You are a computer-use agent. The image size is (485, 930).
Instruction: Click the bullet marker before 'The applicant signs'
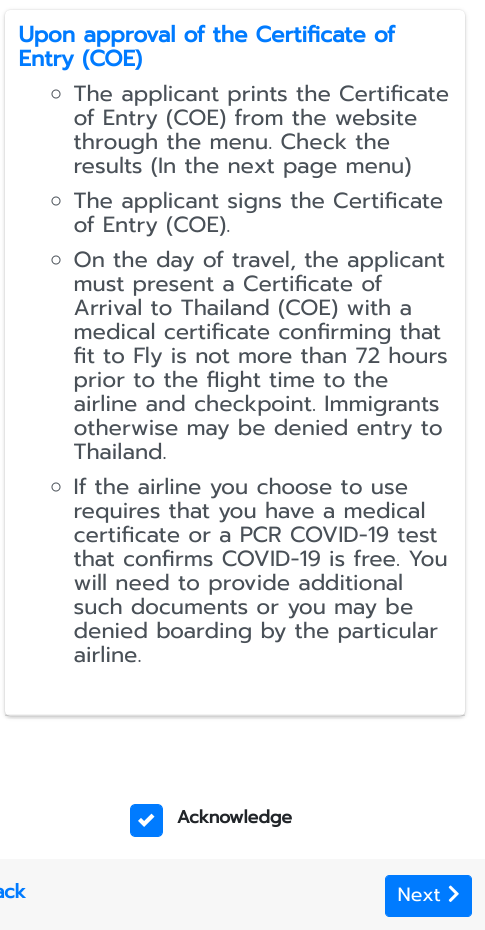56,200
